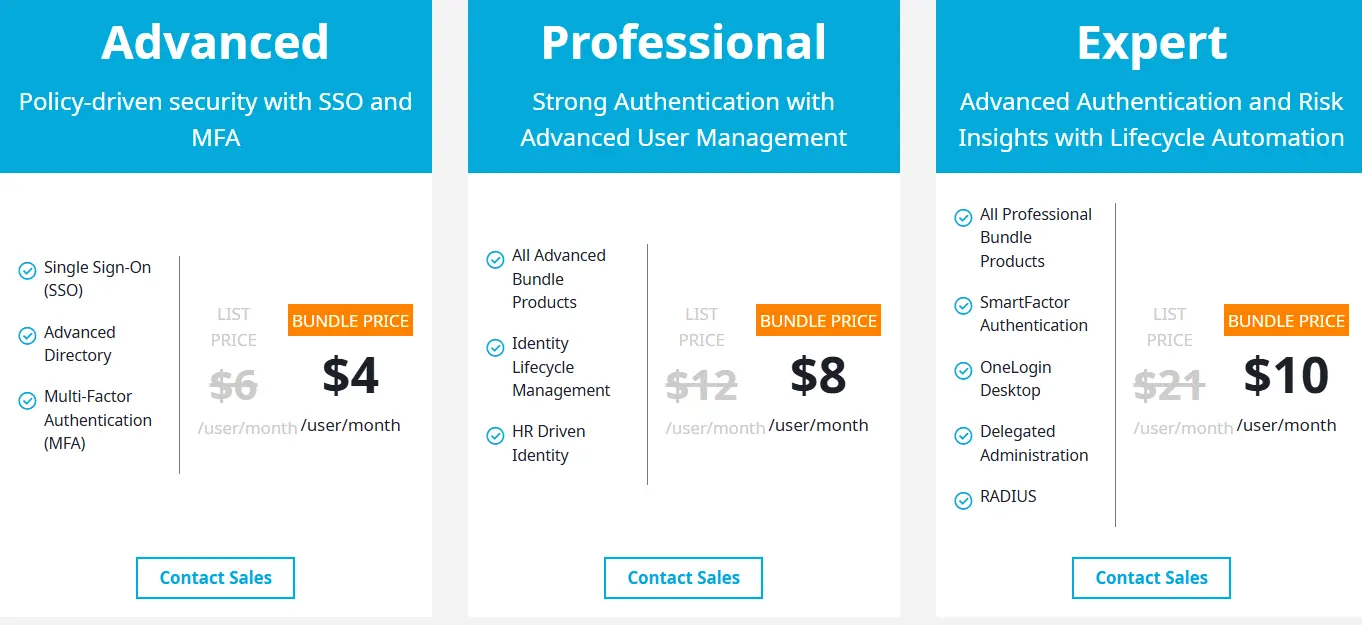Click the checkmark next to Identity Lifecycle Management

click(495, 348)
